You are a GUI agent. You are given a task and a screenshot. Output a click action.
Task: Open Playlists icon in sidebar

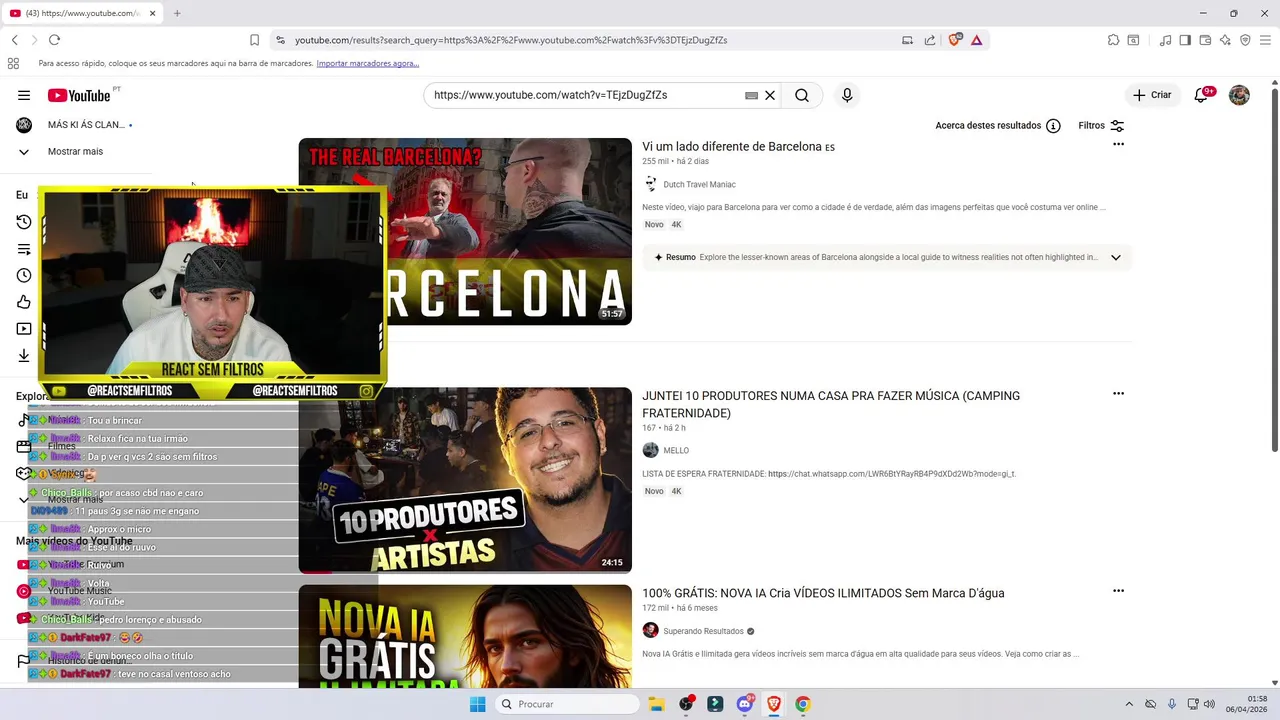coord(24,249)
